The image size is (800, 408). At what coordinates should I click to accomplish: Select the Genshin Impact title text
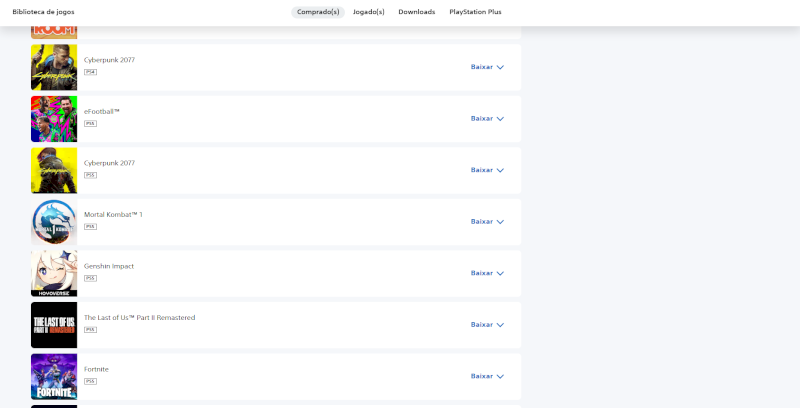[109, 266]
